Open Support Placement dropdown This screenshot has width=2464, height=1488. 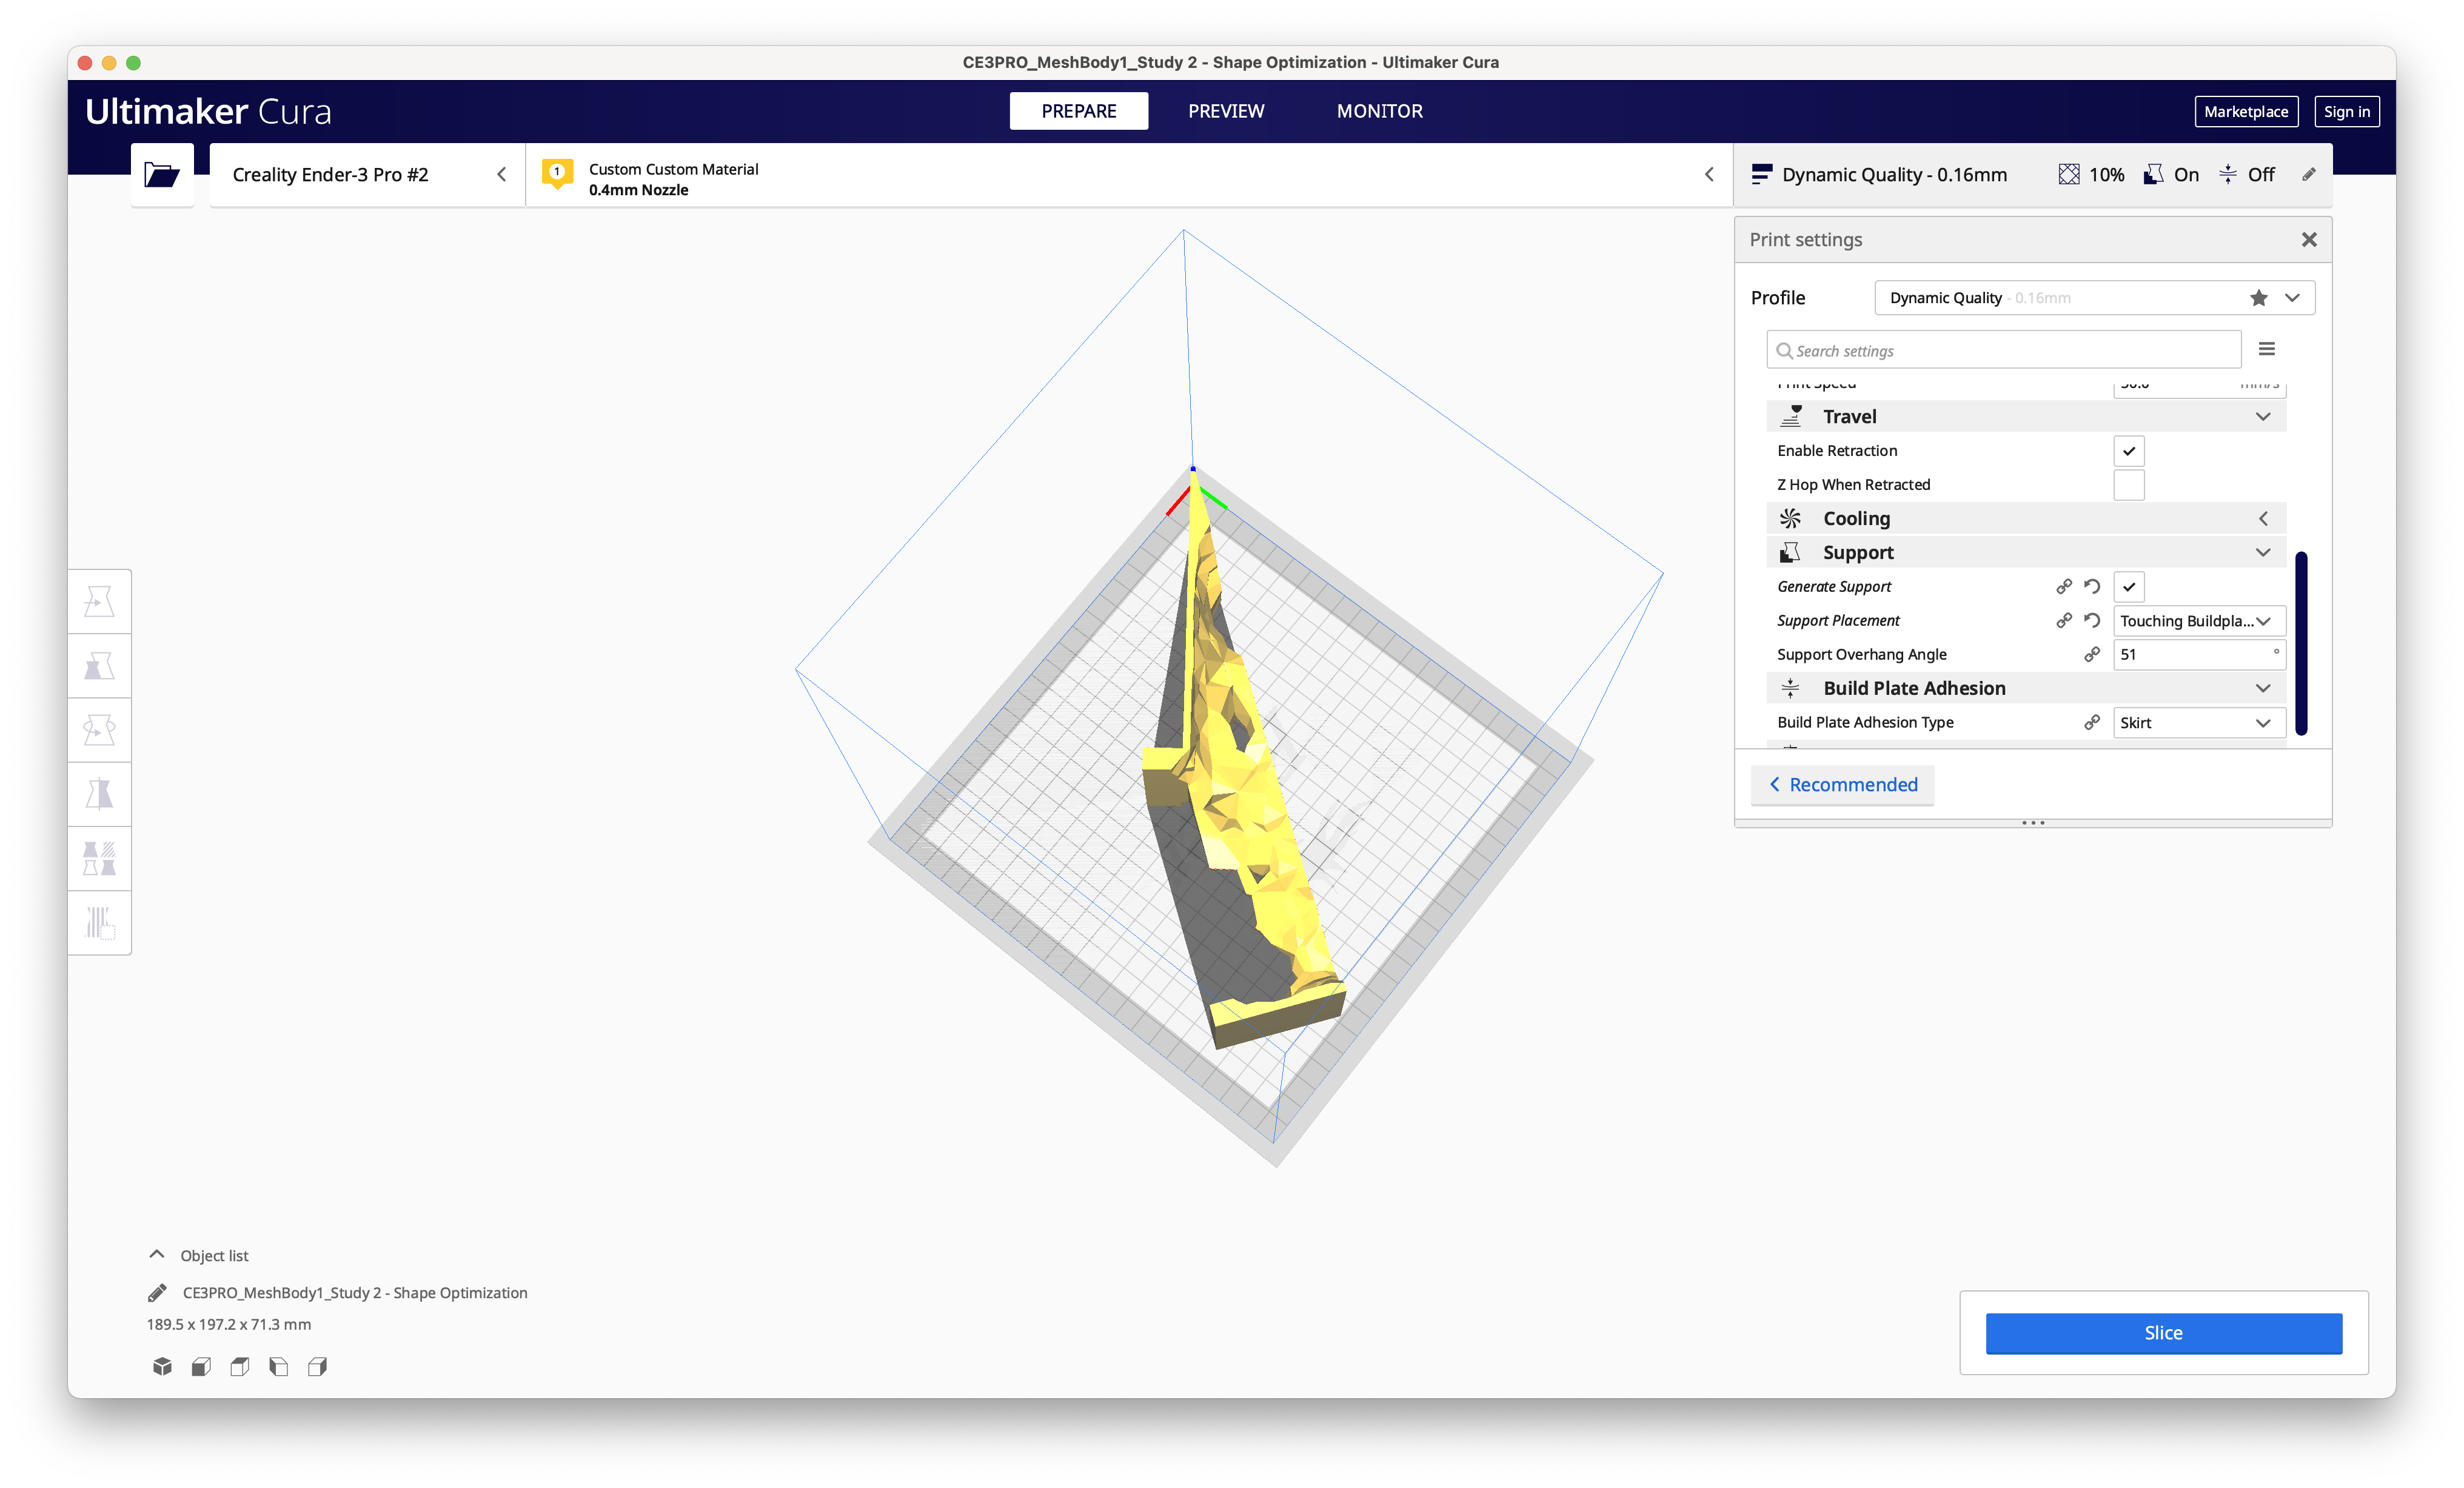pos(2199,621)
